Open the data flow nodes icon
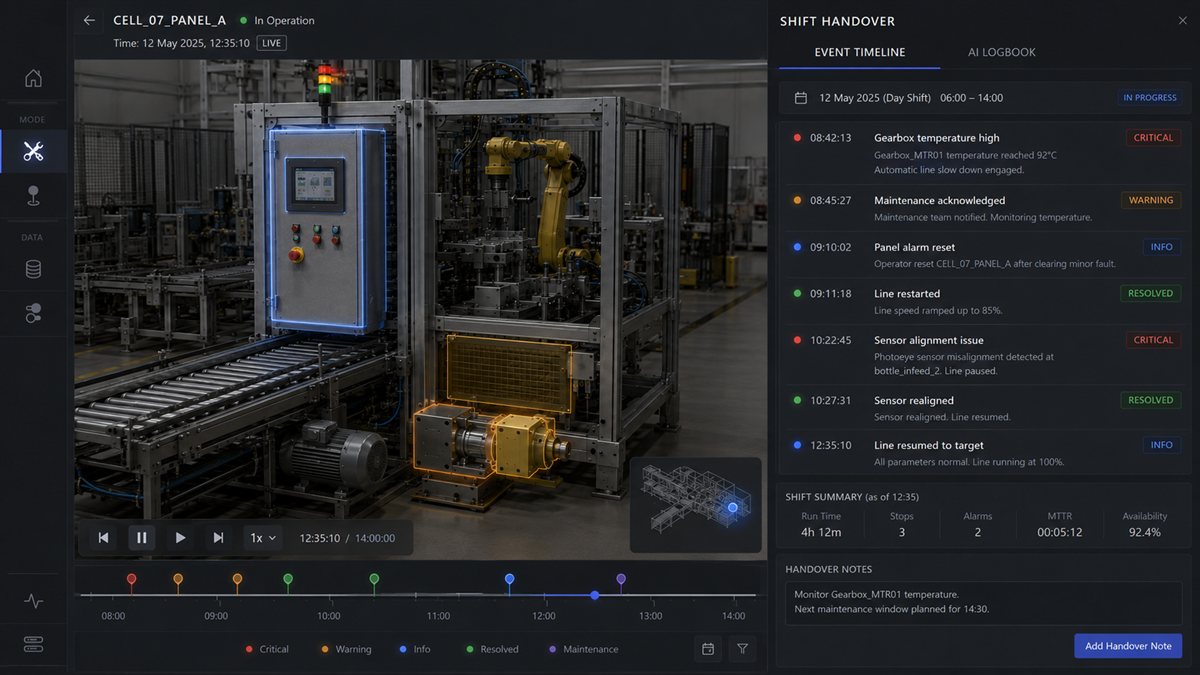 point(33,313)
